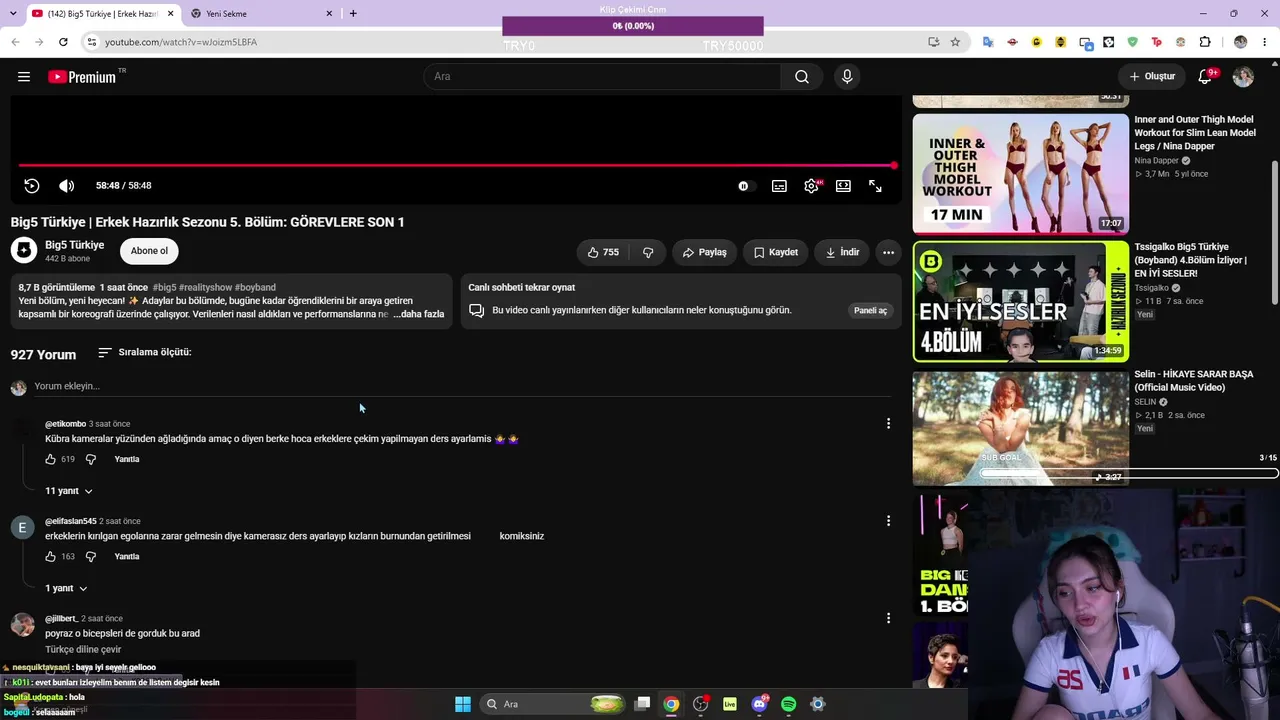Expand description with ...daha fazla
1280x720 pixels.
[x=418, y=314]
